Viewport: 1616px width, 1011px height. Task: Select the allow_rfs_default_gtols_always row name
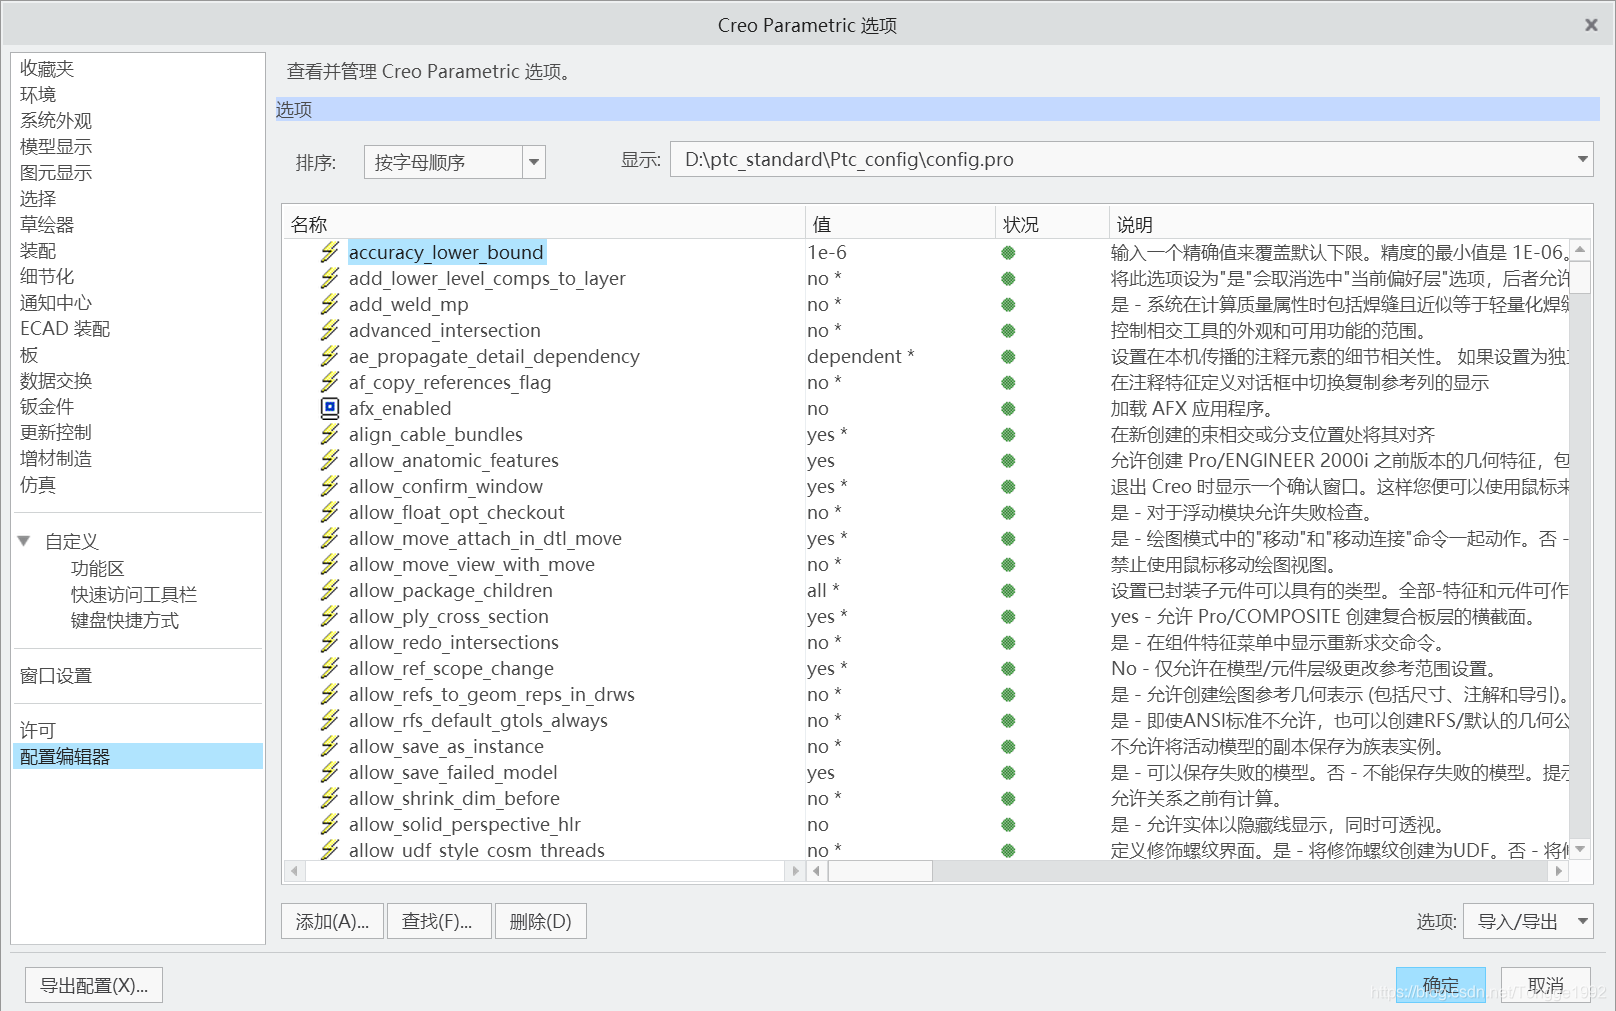click(478, 720)
